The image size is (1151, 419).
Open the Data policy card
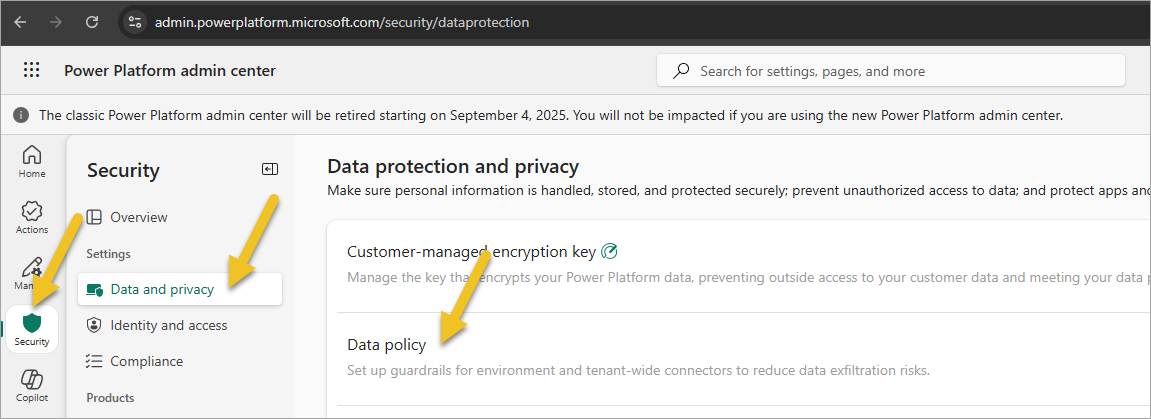741,357
